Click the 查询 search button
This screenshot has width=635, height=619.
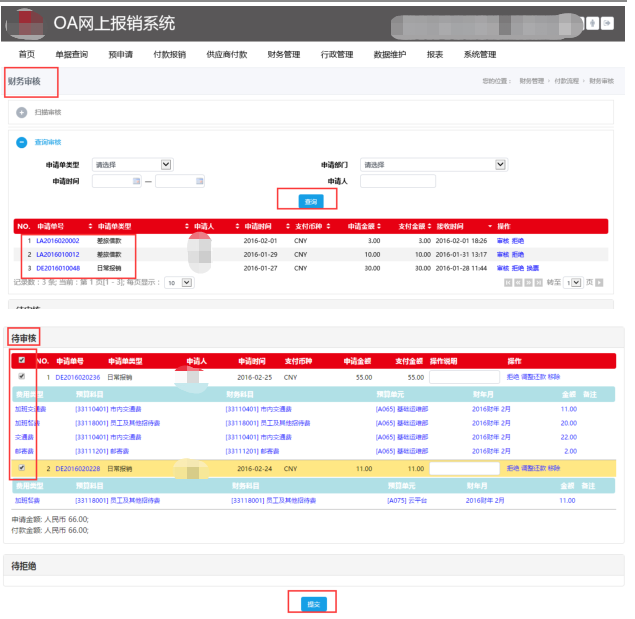click(311, 201)
